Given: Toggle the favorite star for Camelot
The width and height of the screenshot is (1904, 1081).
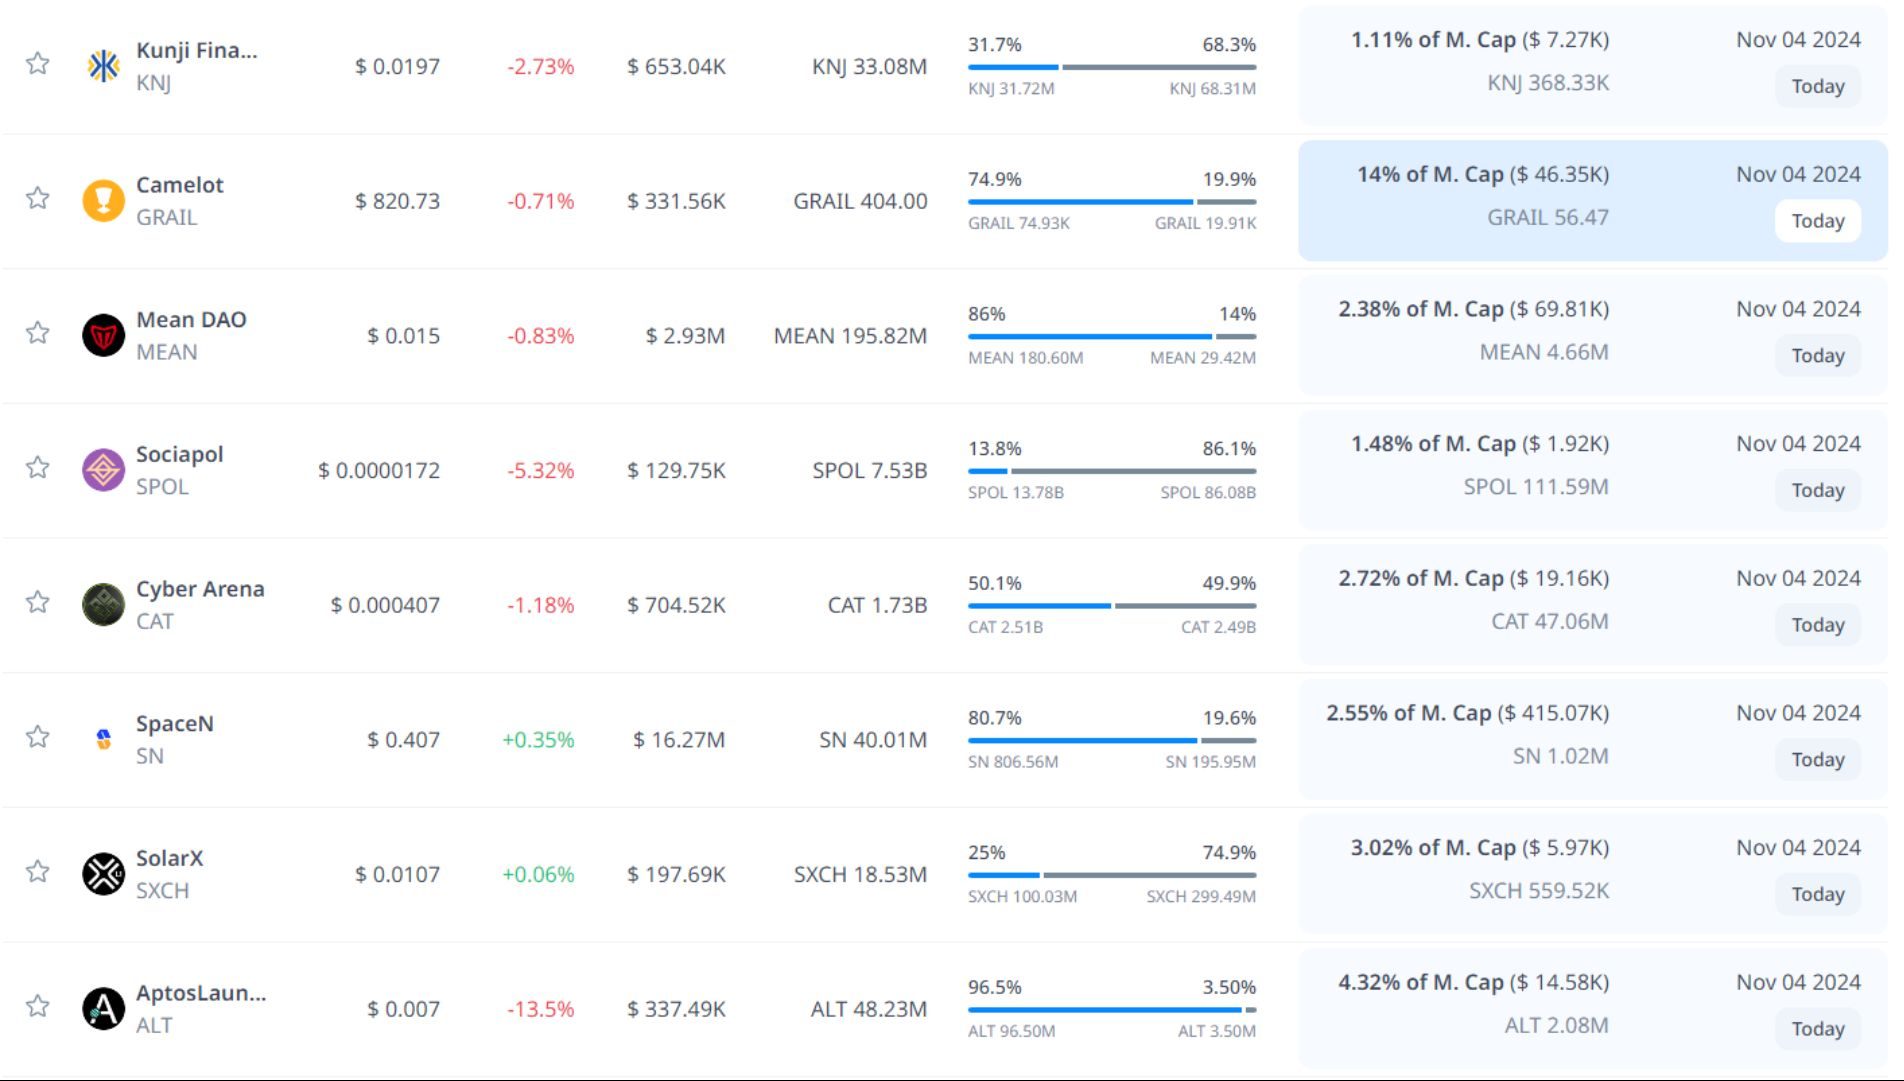Looking at the screenshot, I should pyautogui.click(x=38, y=198).
